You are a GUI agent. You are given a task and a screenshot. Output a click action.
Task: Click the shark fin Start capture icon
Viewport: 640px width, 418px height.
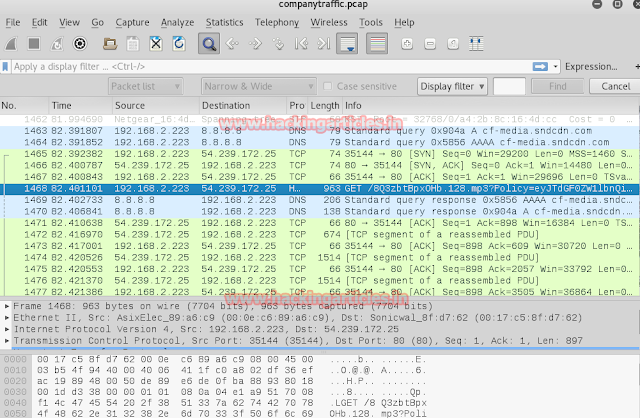click(x=11, y=44)
